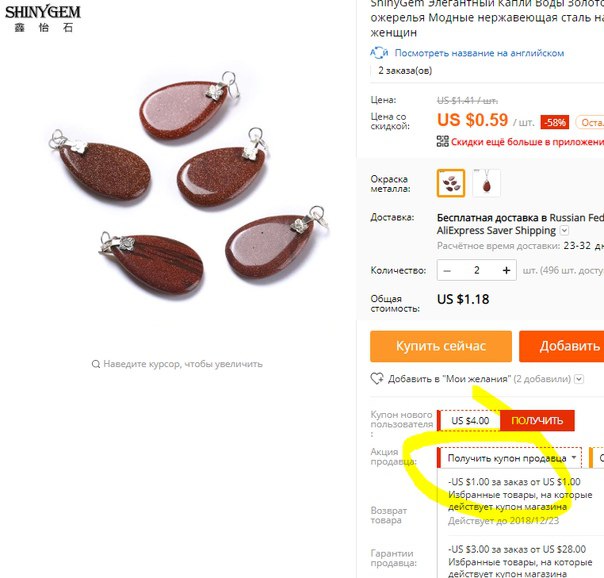The image size is (604, 578).
Task: Click the ShinyGem store logo
Action: pyautogui.click(x=43, y=18)
